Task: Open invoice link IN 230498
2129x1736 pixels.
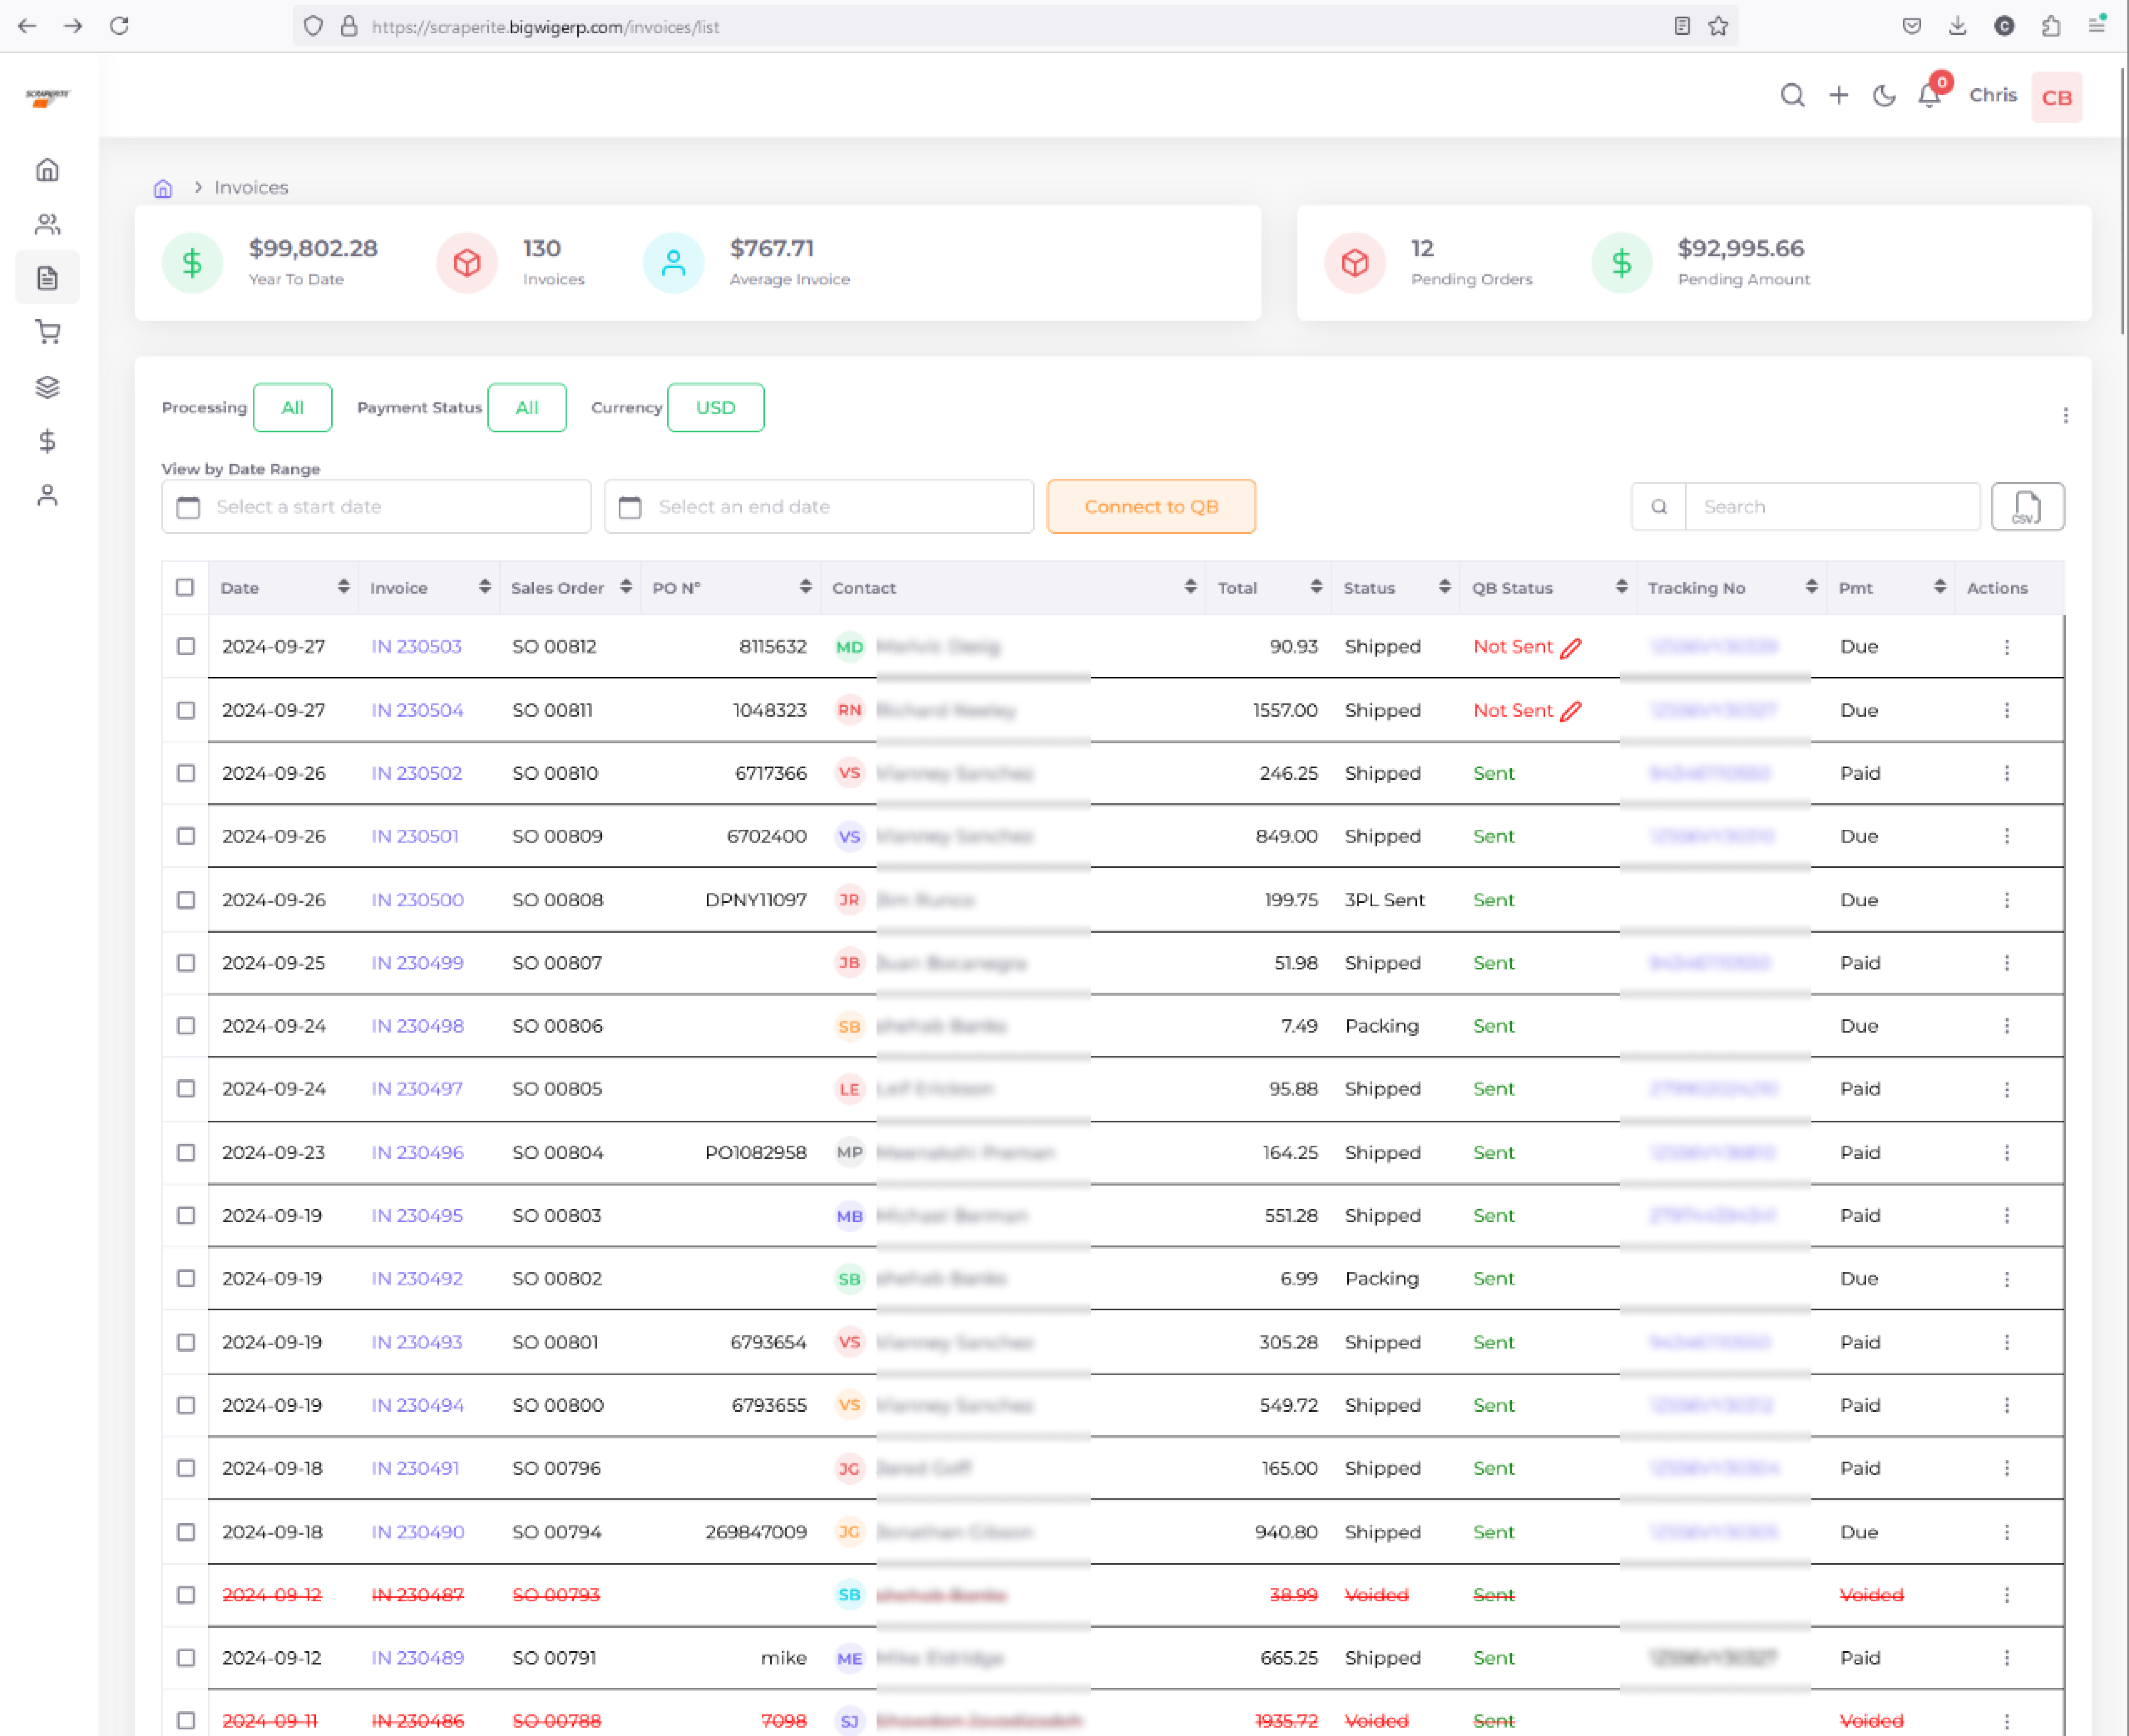Action: 417,1026
